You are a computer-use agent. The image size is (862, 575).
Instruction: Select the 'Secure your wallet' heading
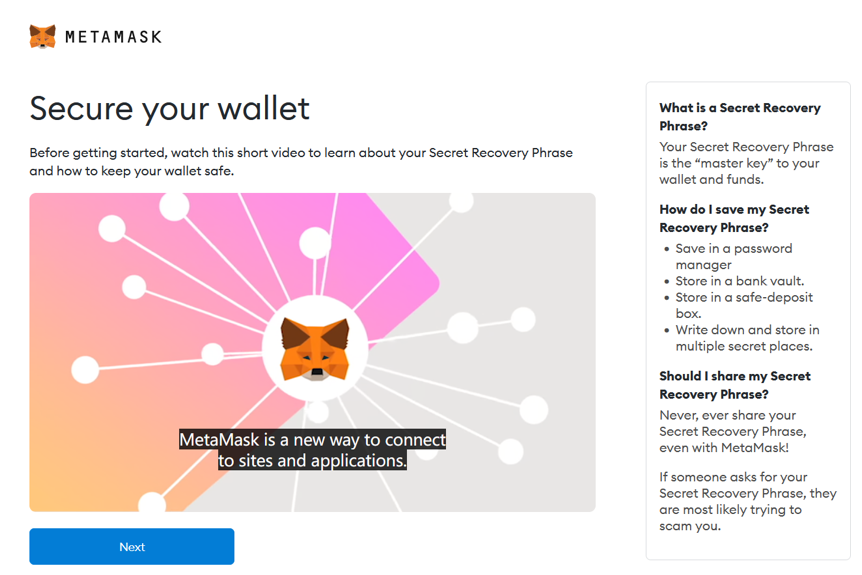pos(169,108)
